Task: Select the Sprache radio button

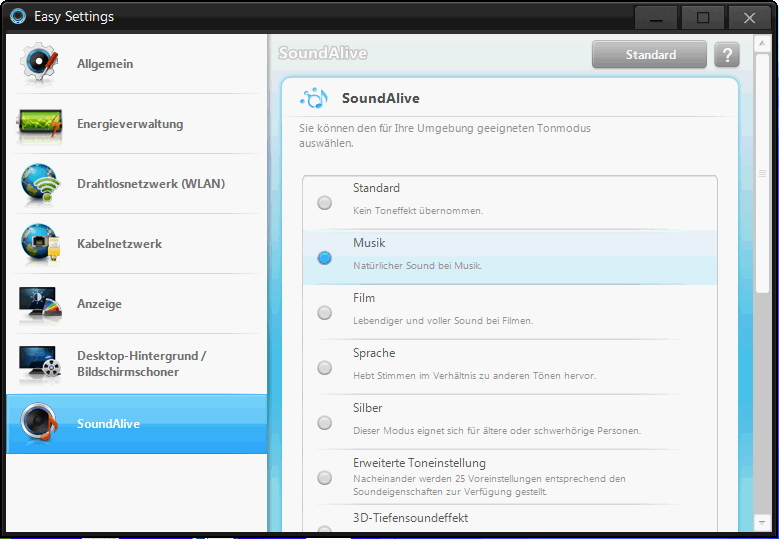Action: click(324, 368)
